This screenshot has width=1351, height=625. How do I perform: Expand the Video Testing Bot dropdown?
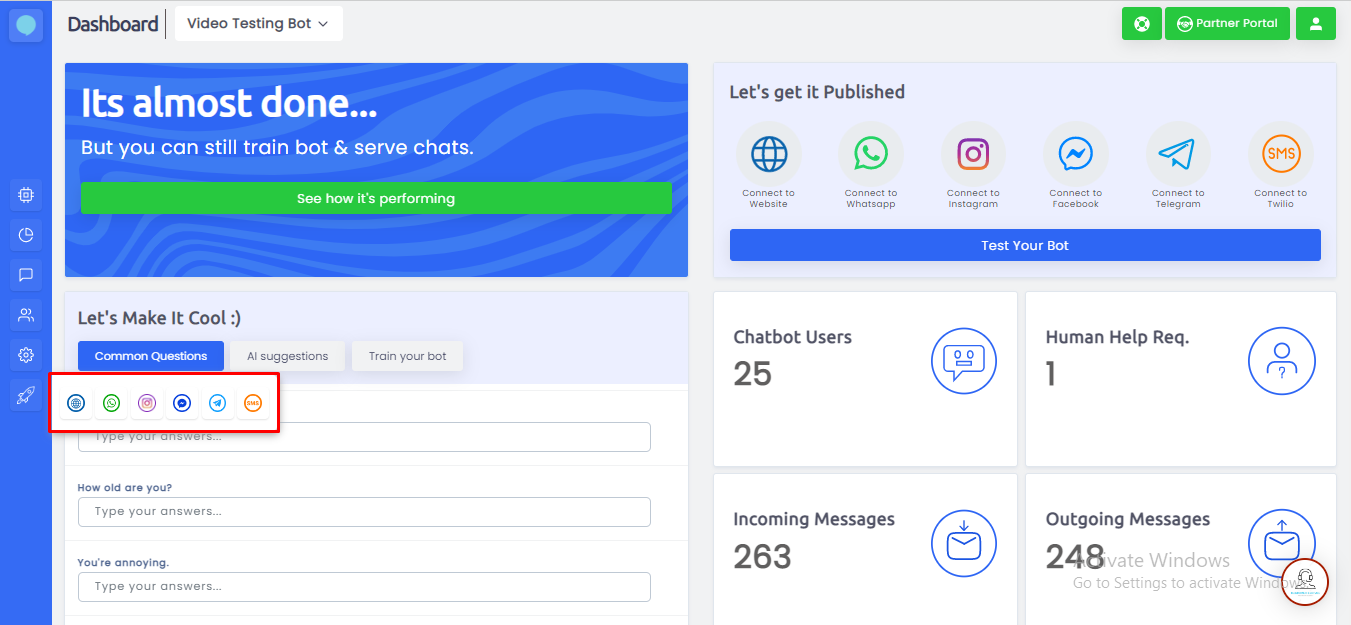(258, 24)
